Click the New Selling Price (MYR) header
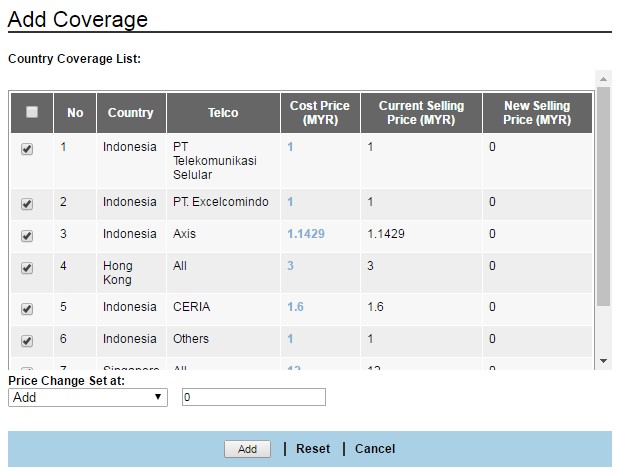This screenshot has height=472, width=621. pyautogui.click(x=537, y=113)
